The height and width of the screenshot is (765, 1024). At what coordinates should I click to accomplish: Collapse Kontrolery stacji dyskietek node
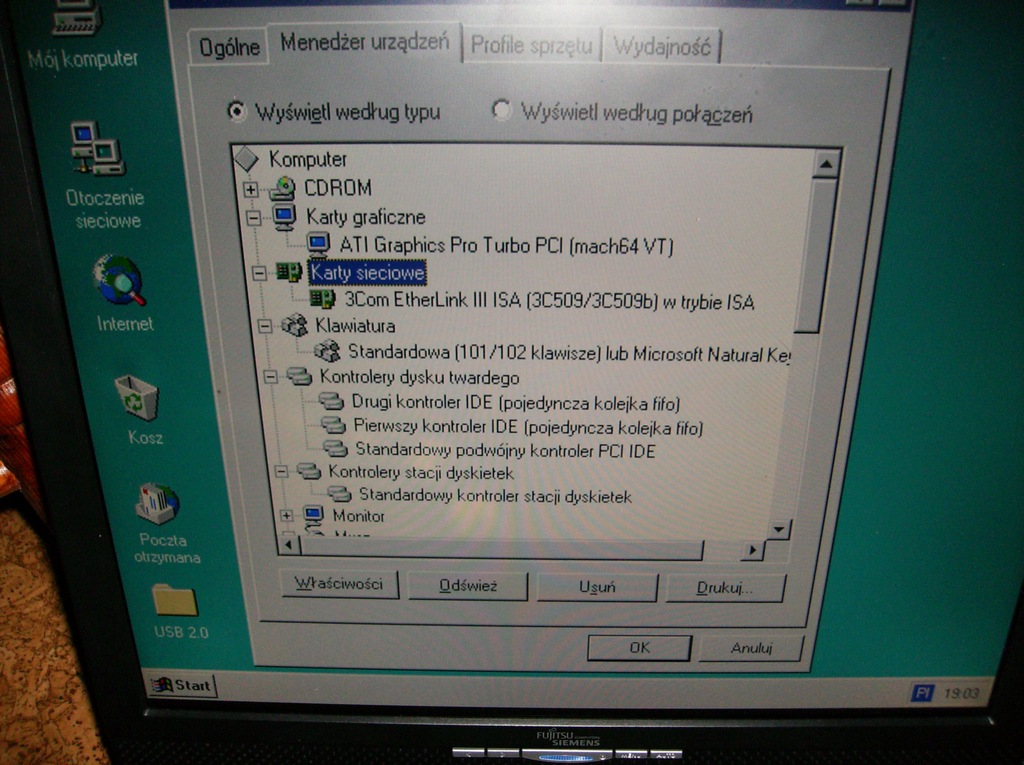click(281, 472)
